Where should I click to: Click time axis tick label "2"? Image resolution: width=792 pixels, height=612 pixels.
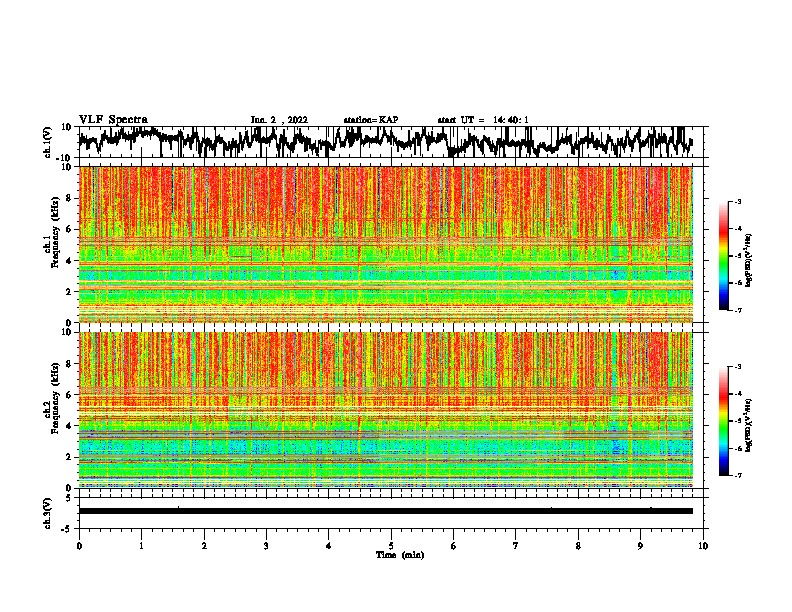click(204, 546)
